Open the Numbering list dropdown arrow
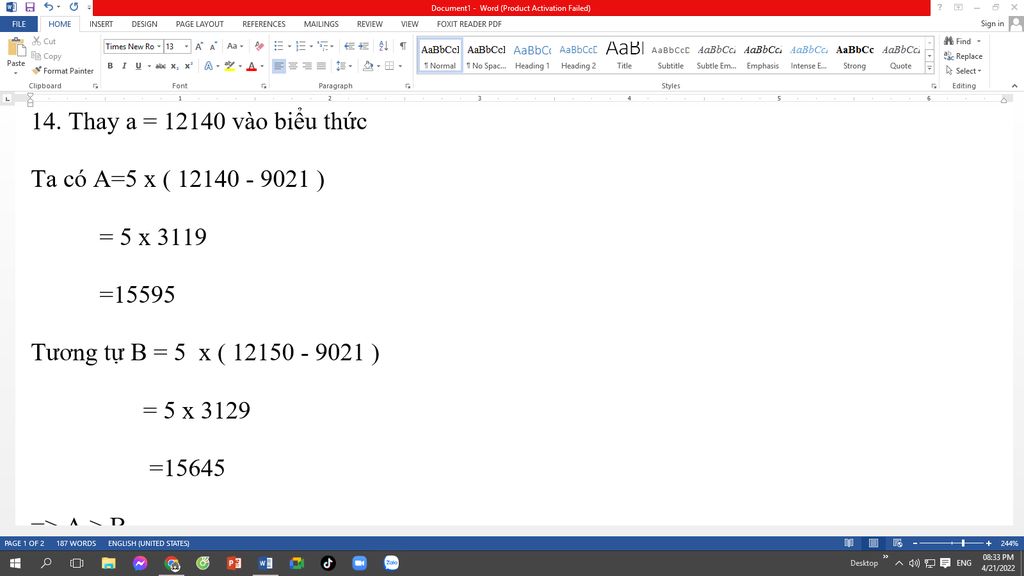The image size is (1024, 576). tap(311, 46)
